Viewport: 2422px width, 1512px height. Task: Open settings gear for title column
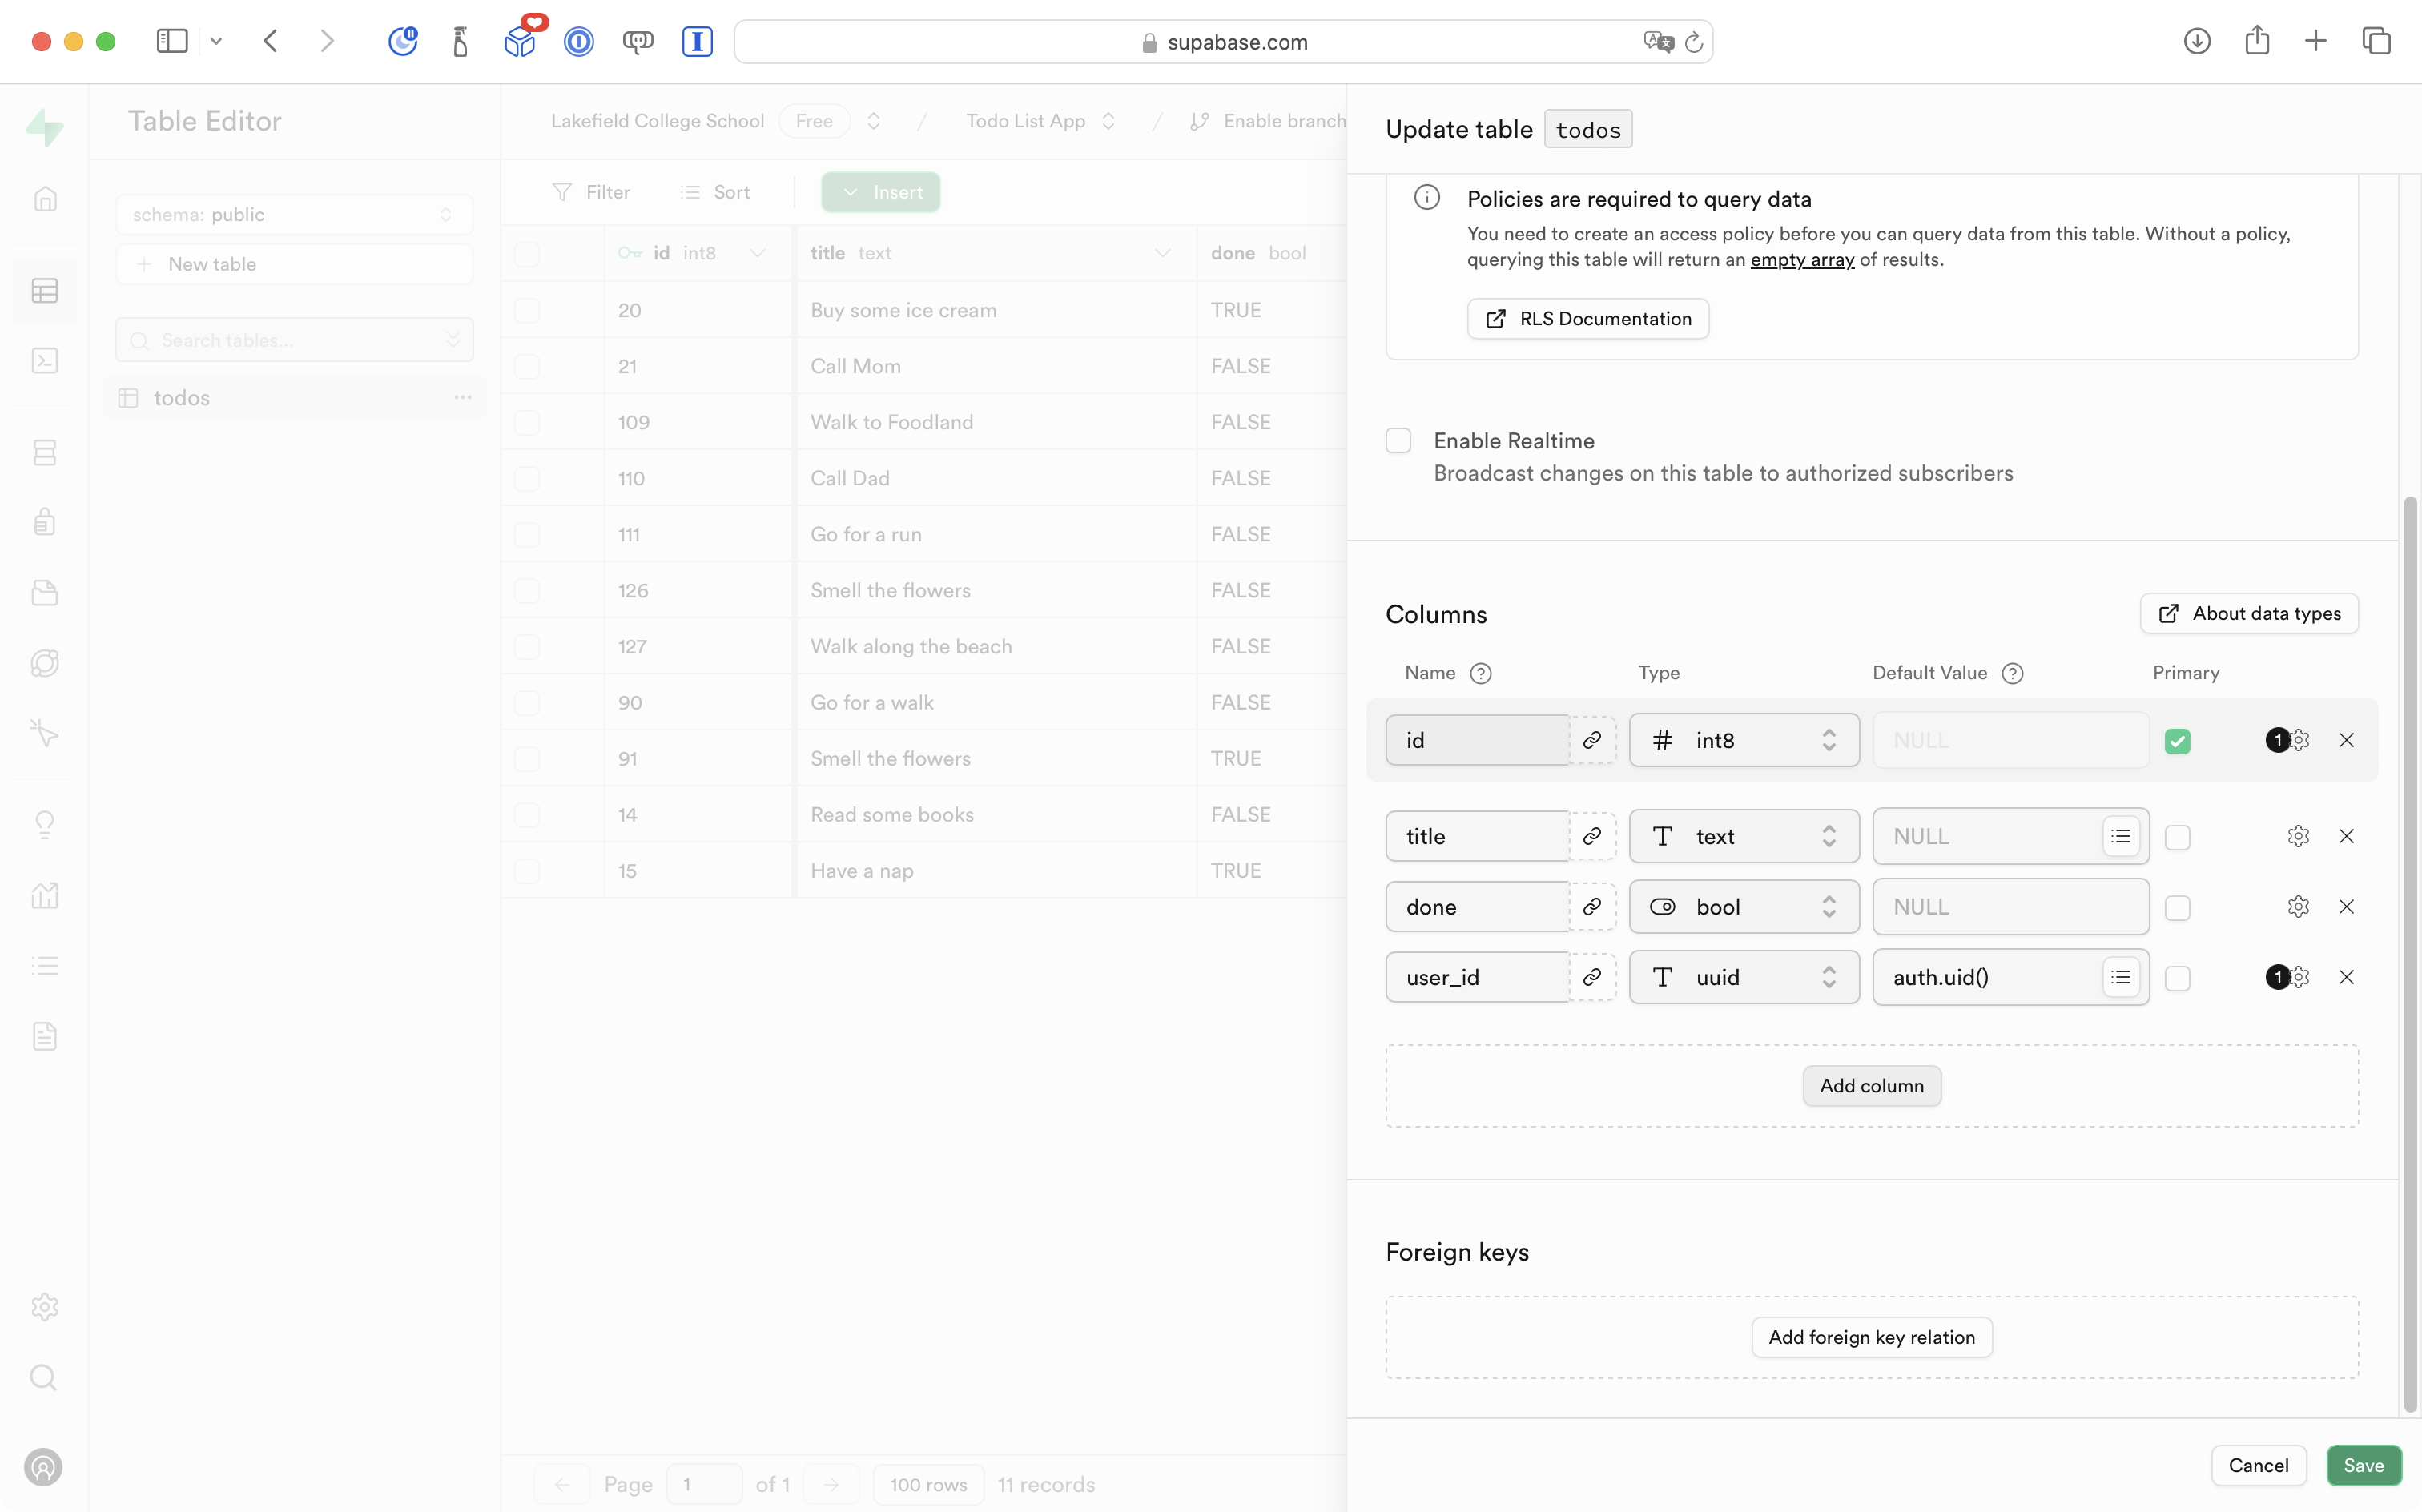click(x=2297, y=836)
